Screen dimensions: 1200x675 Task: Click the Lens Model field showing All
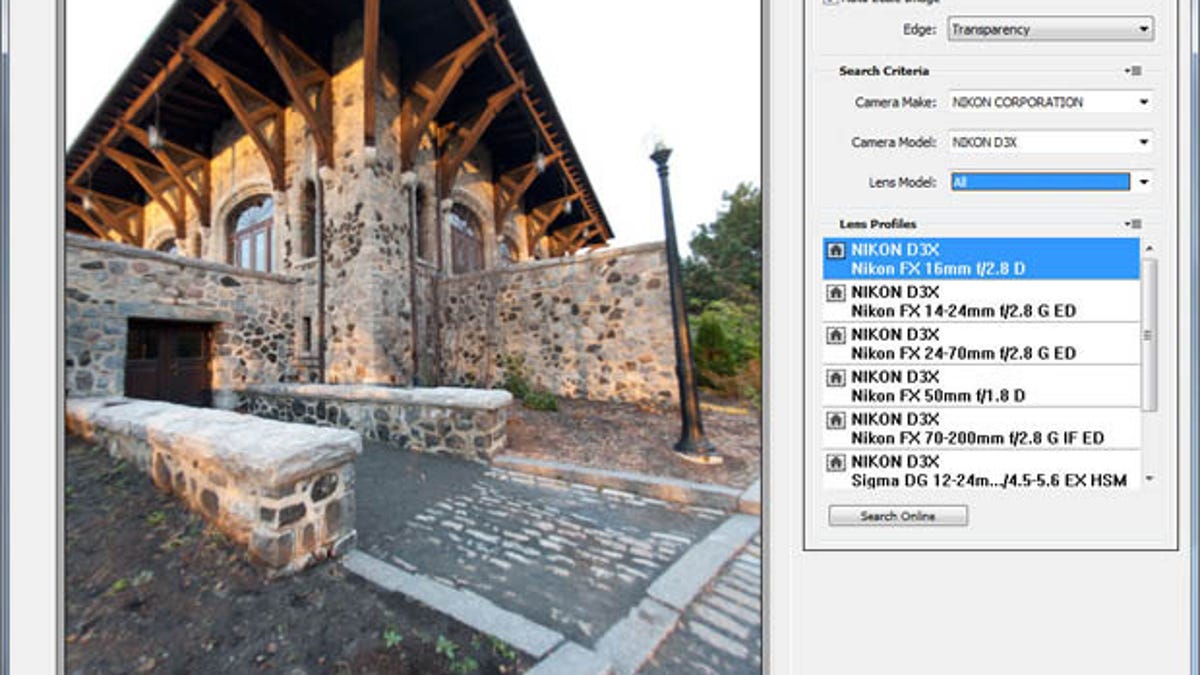1040,181
